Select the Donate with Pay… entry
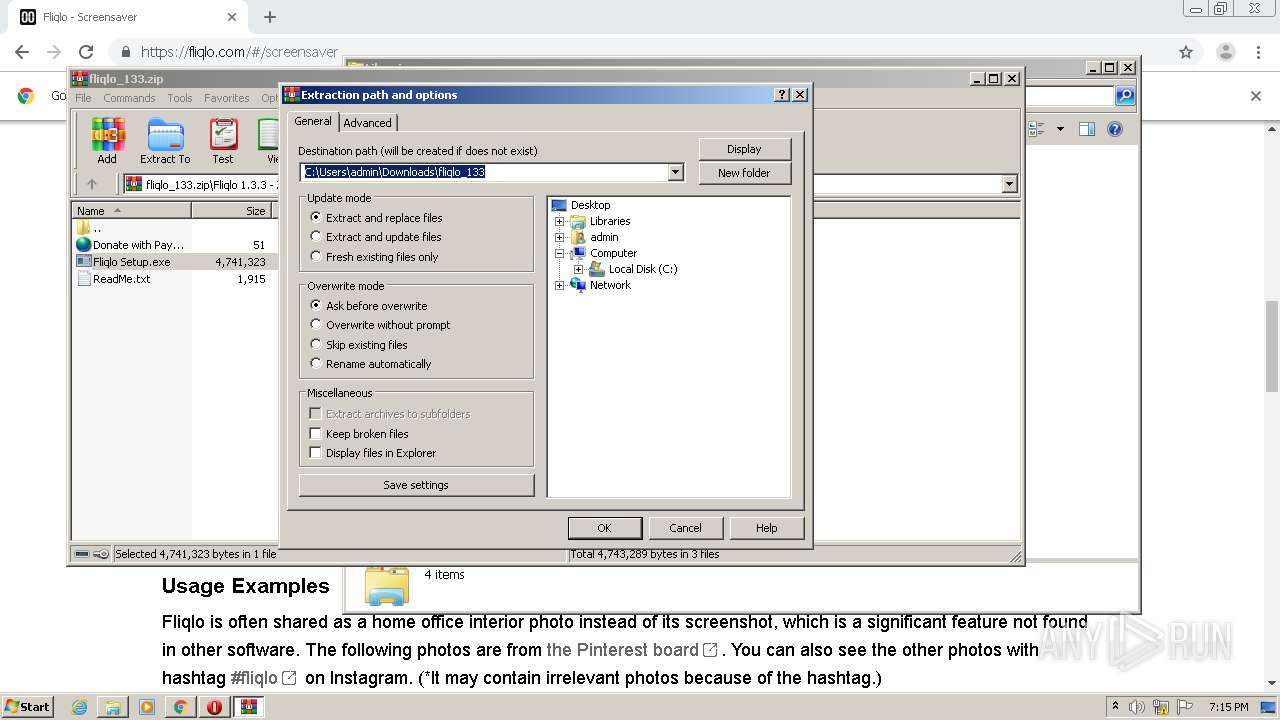 click(x=131, y=245)
